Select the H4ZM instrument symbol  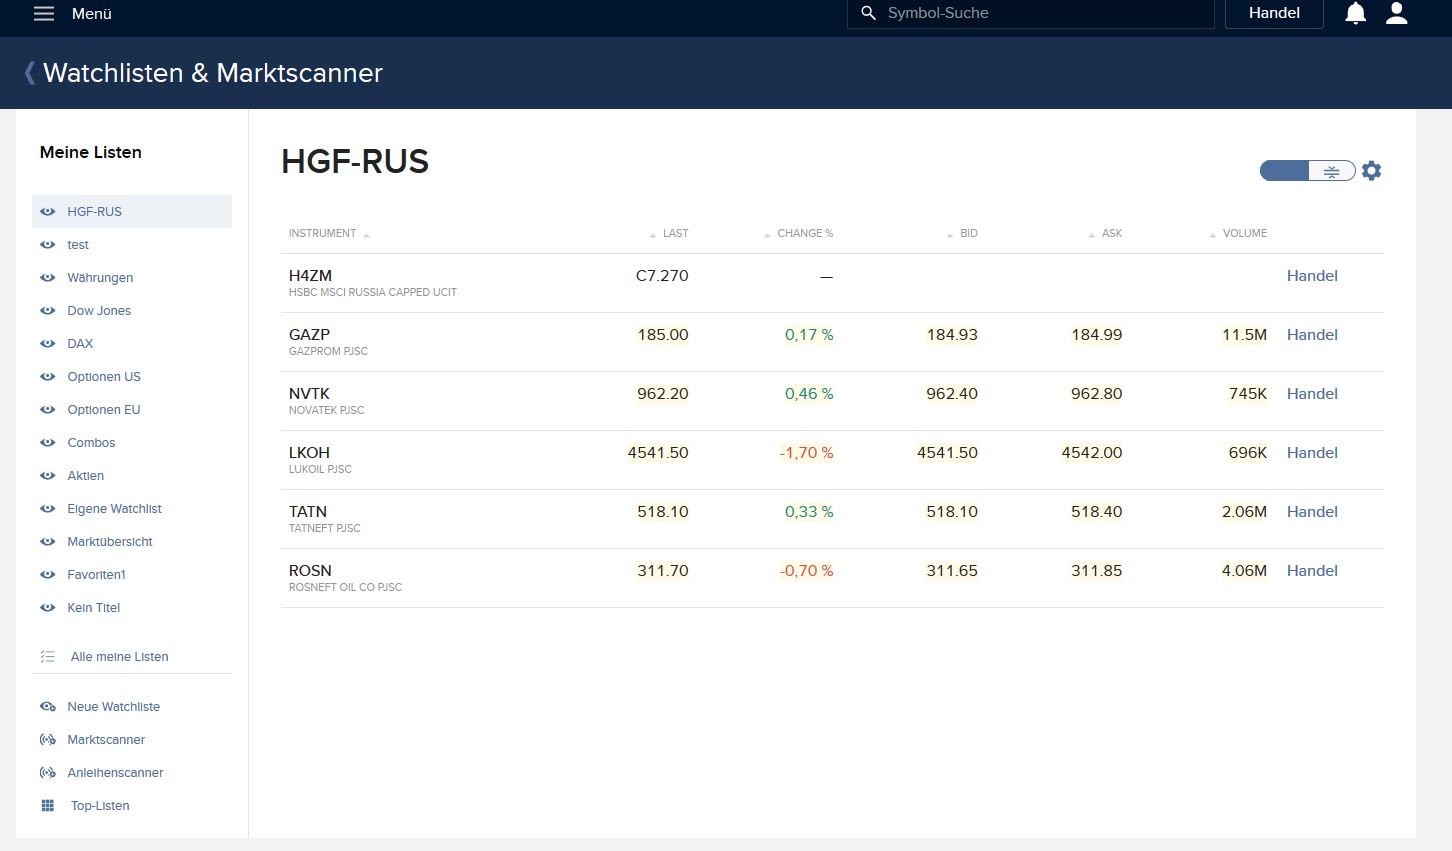[x=310, y=276]
